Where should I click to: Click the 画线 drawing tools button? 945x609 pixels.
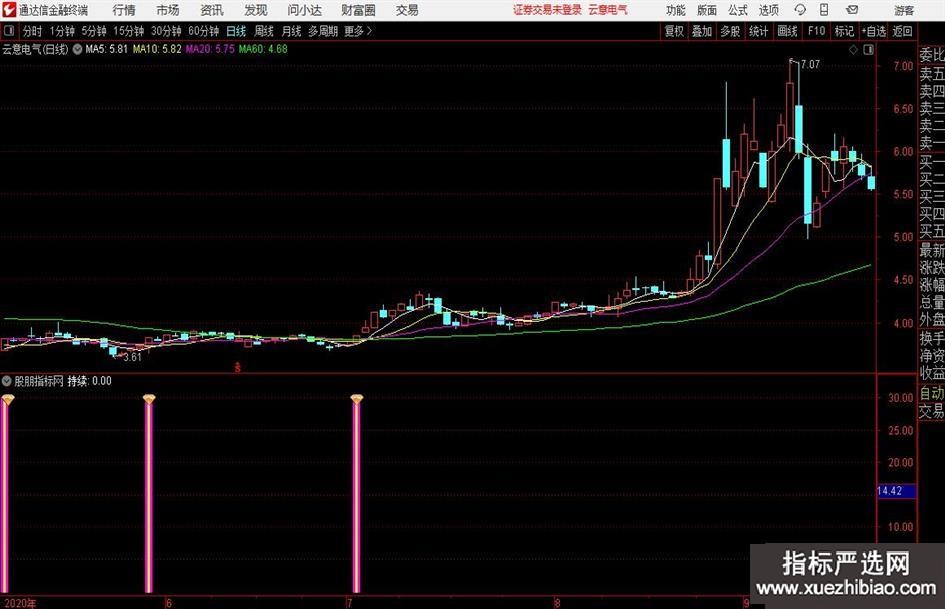tap(787, 31)
